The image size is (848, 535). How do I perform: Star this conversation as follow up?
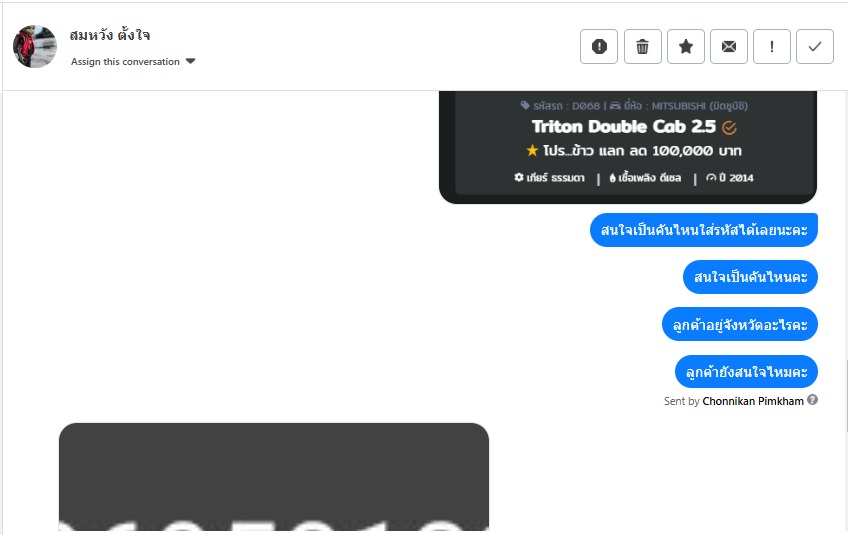pyautogui.click(x=686, y=47)
